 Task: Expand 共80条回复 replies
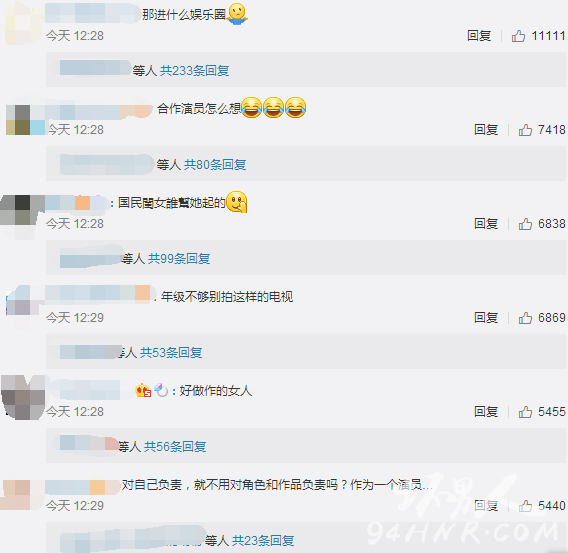click(x=215, y=164)
